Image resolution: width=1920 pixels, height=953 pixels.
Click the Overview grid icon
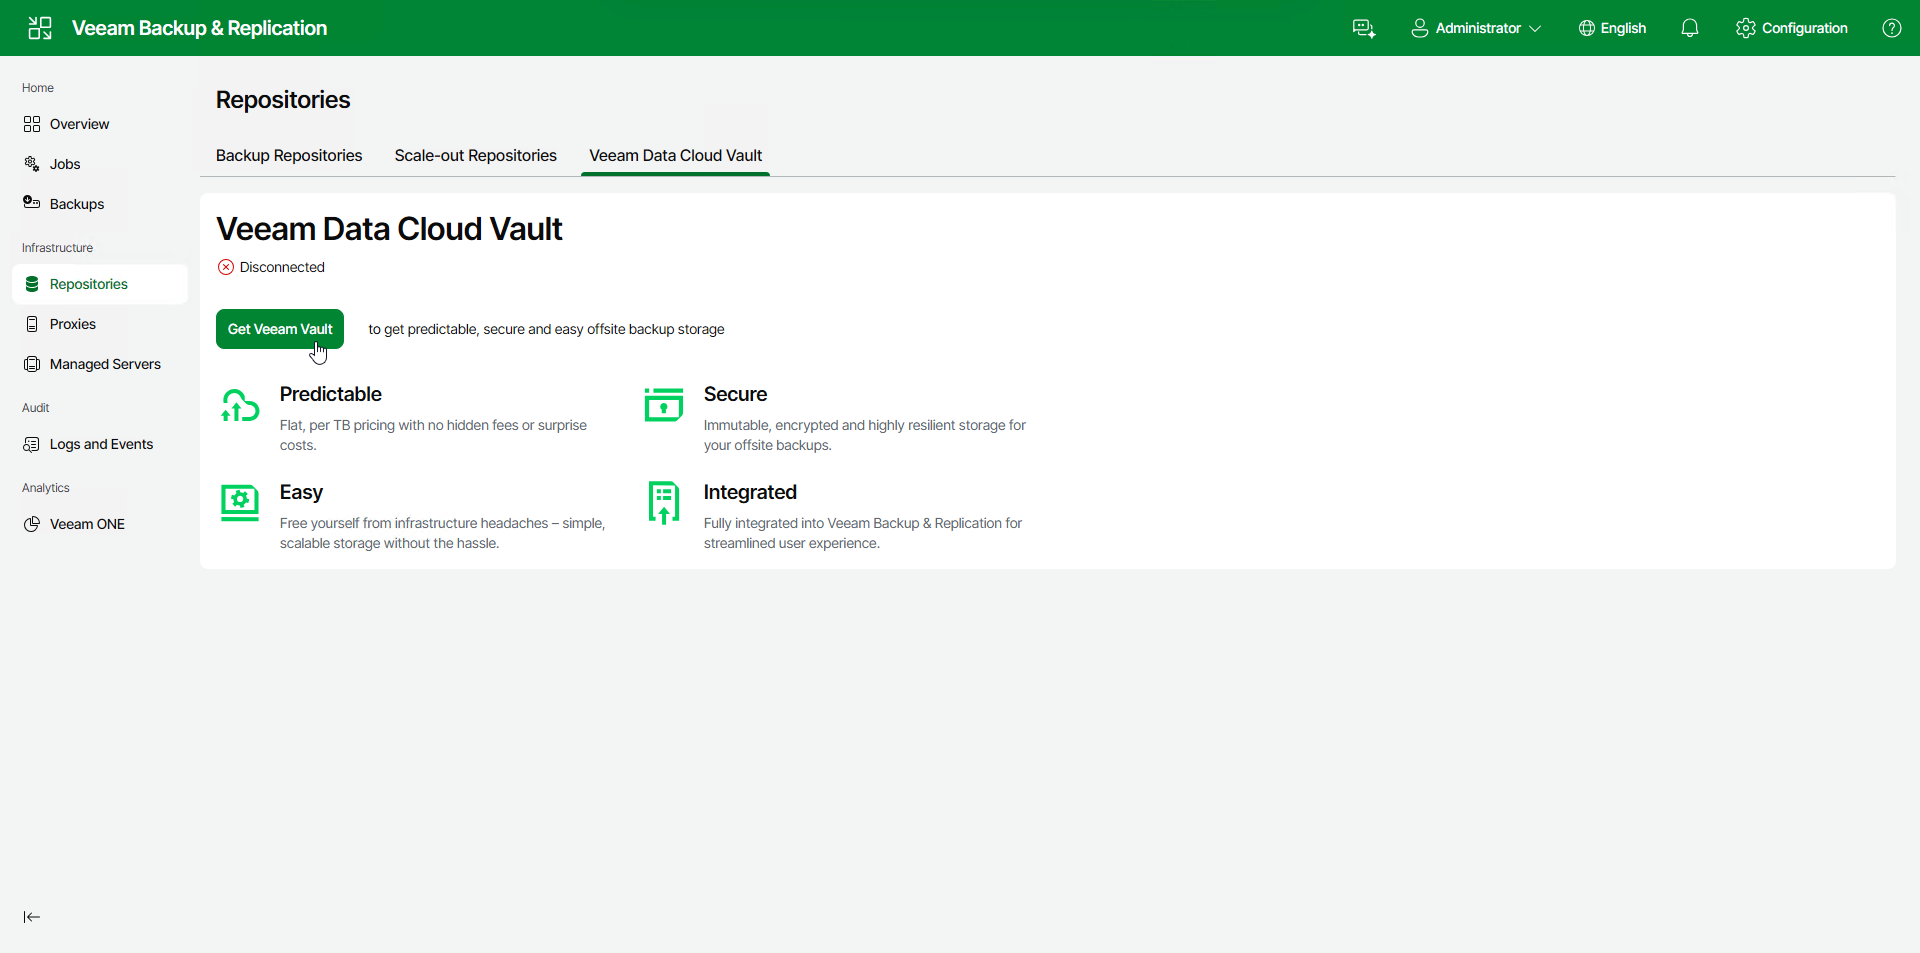[x=32, y=124]
